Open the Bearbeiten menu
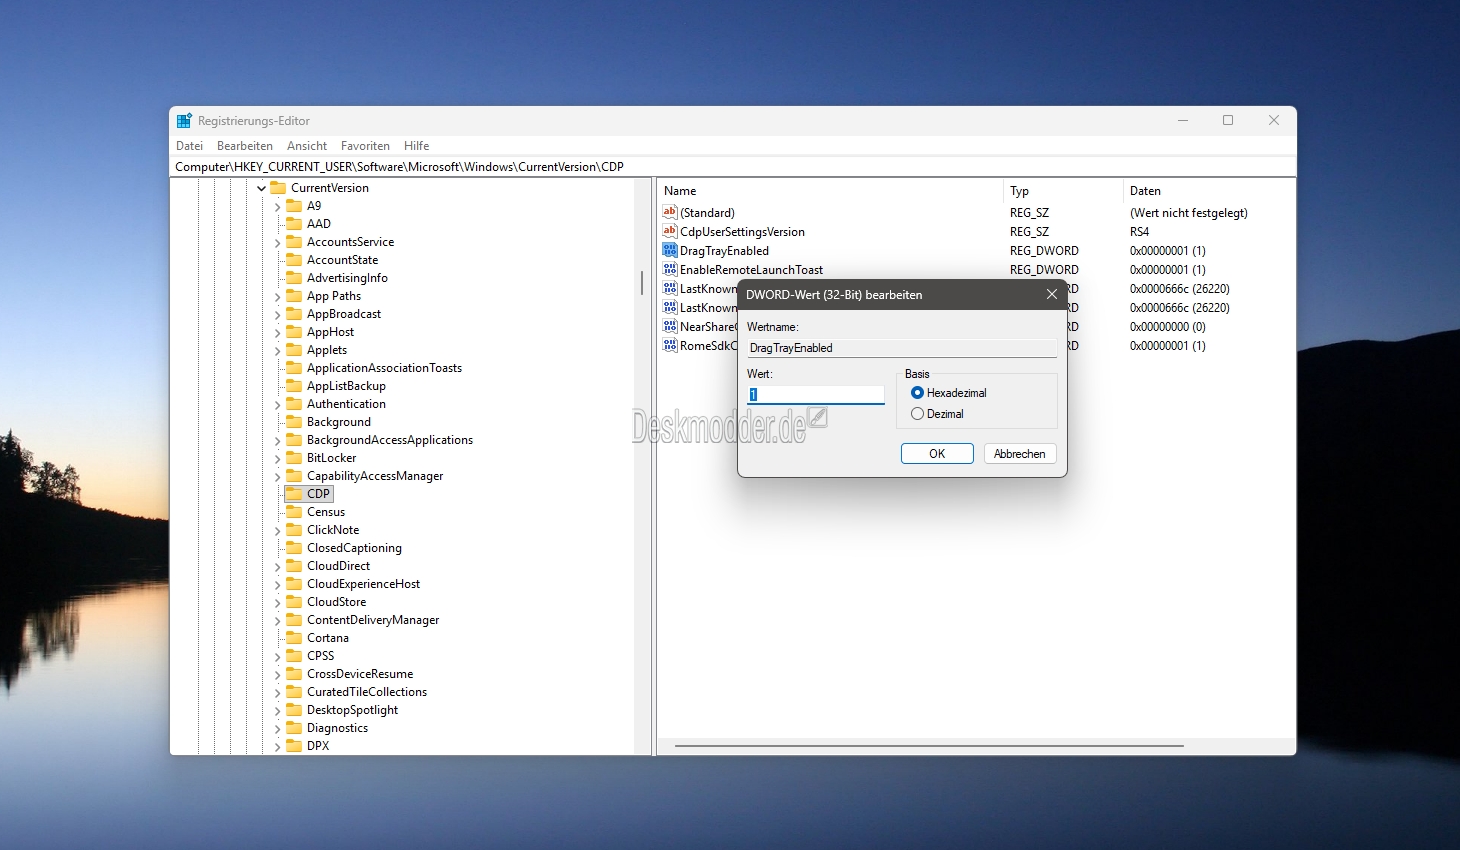This screenshot has width=1460, height=850. pyautogui.click(x=244, y=146)
